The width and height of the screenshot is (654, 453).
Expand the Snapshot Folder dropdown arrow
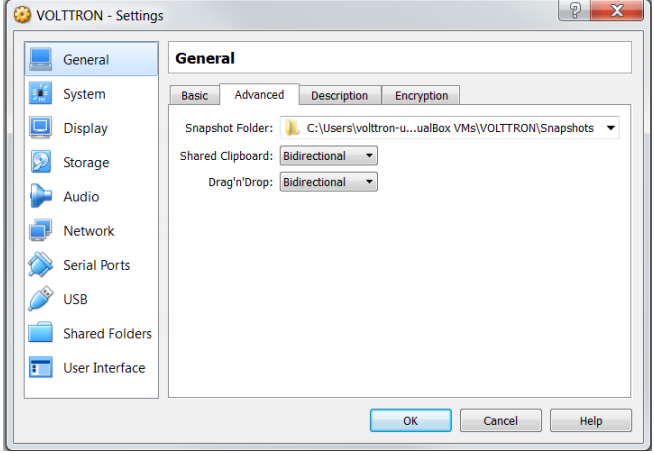coord(611,128)
